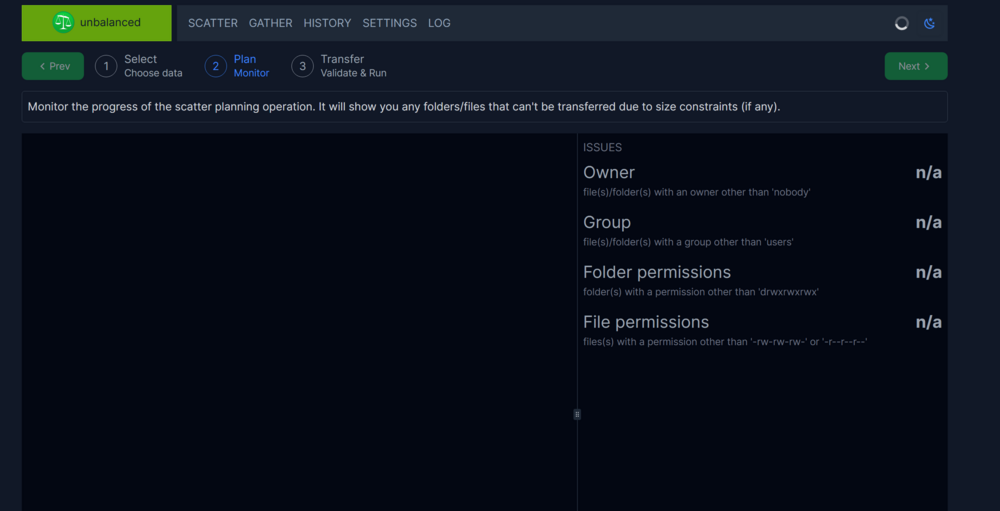The height and width of the screenshot is (511, 1000).
Task: Click the 'Monitor' step label
Action: point(251,73)
